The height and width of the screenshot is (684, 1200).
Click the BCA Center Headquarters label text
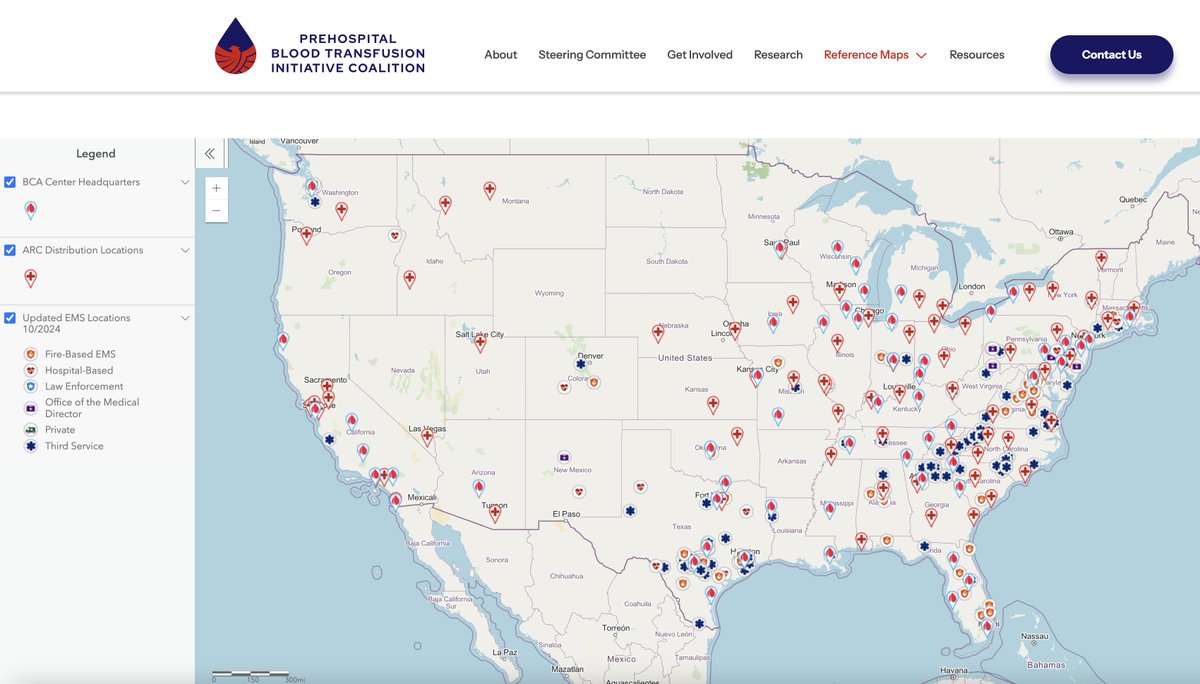[81, 182]
